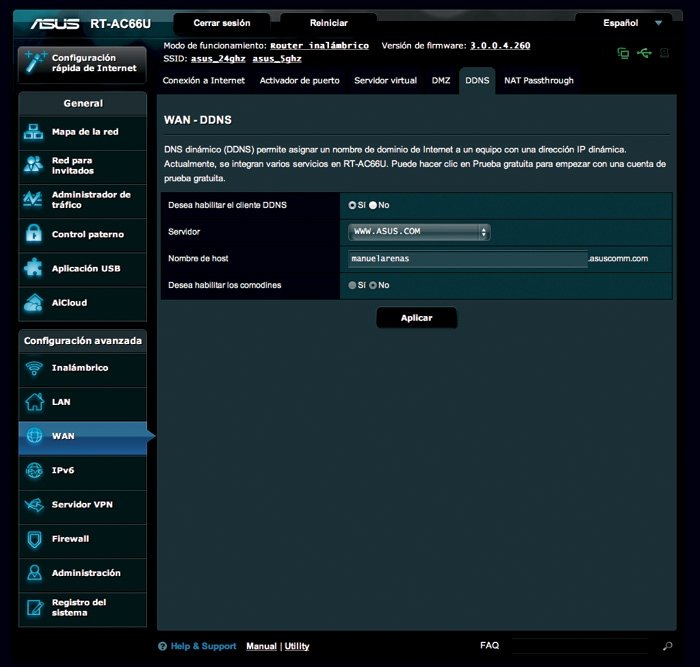
Task: Click the Help & Support link text
Action: 204,646
